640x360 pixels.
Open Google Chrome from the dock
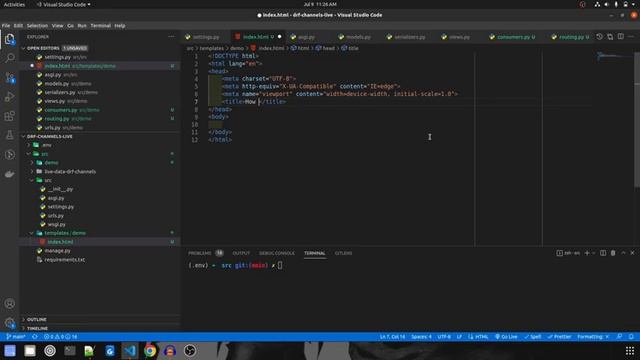click(150, 351)
